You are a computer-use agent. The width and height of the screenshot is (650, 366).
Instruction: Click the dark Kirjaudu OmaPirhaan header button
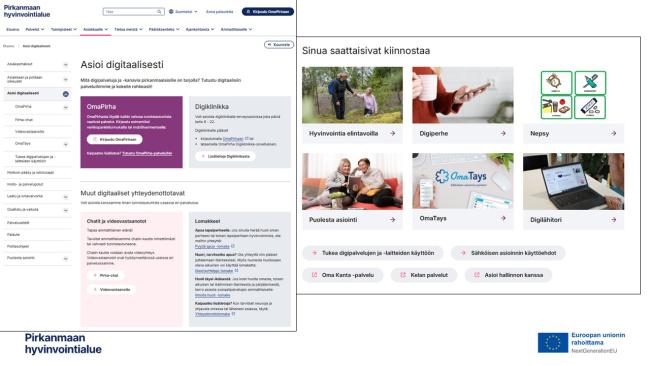click(268, 12)
